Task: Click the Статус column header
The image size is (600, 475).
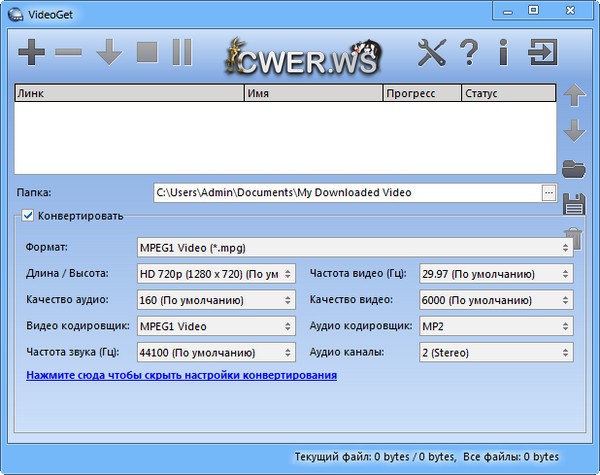Action: click(507, 93)
